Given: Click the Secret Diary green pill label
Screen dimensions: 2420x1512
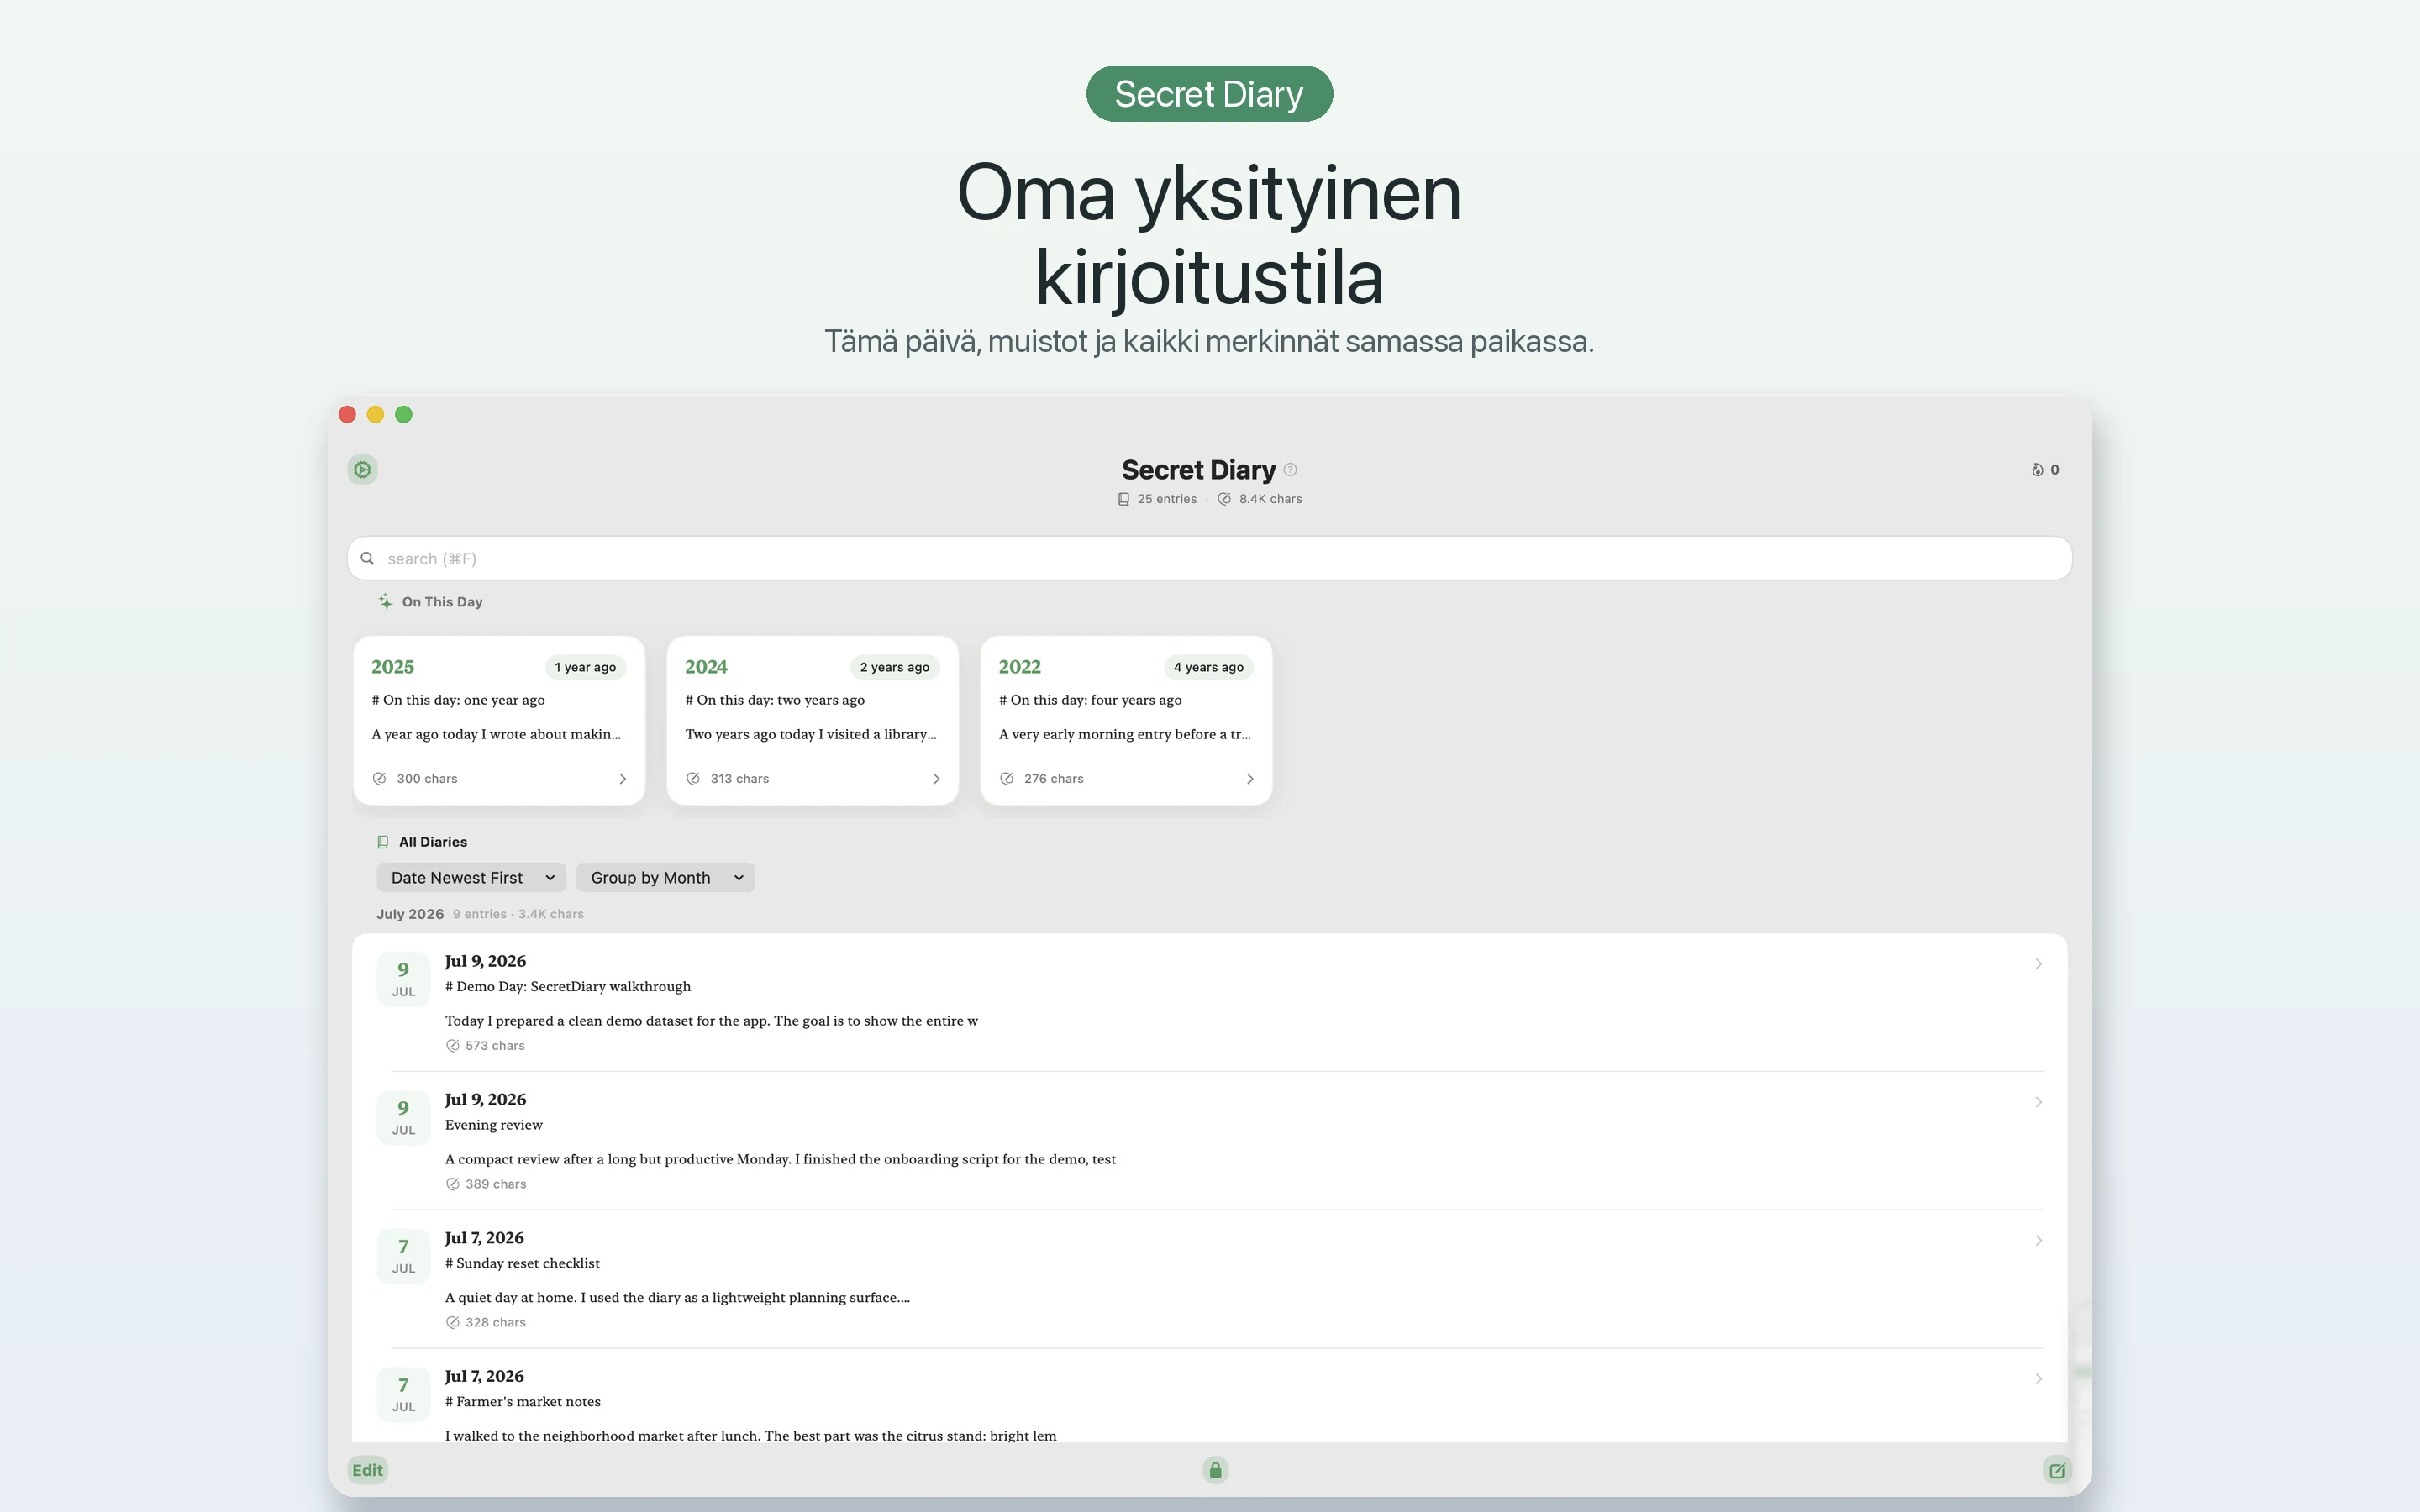Looking at the screenshot, I should 1209,93.
